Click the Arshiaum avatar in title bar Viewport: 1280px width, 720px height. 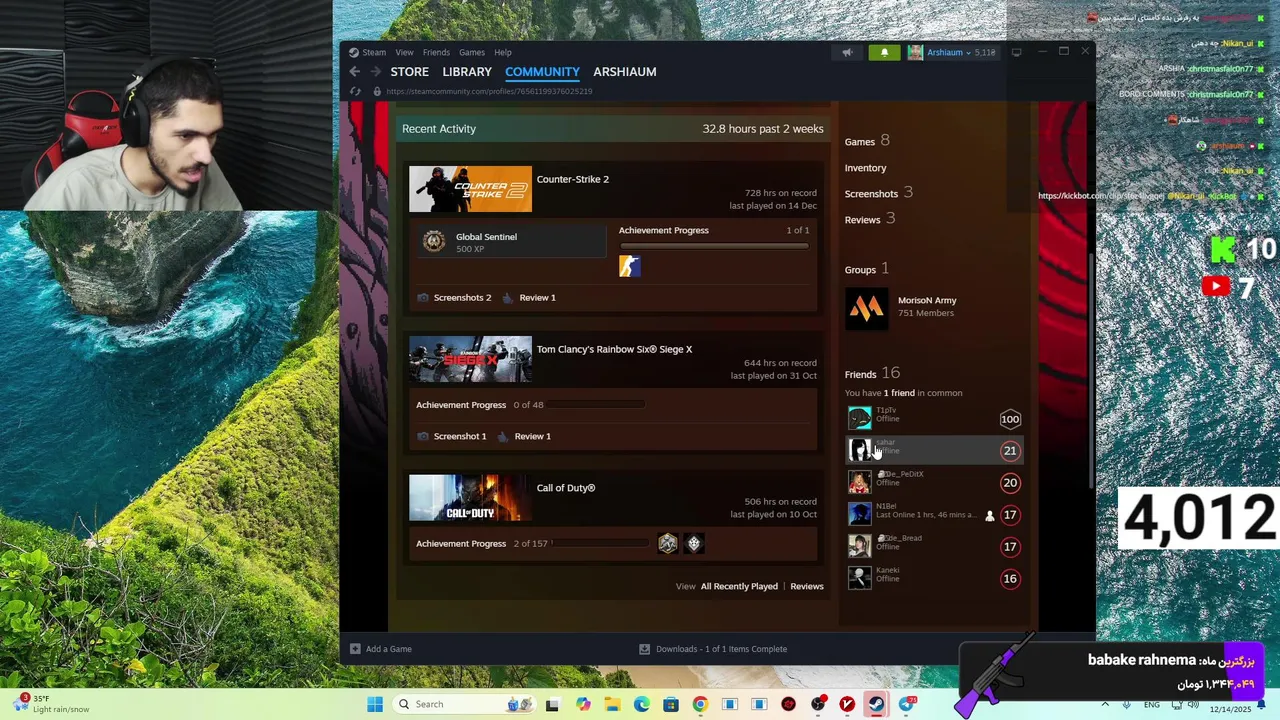pyautogui.click(x=915, y=52)
